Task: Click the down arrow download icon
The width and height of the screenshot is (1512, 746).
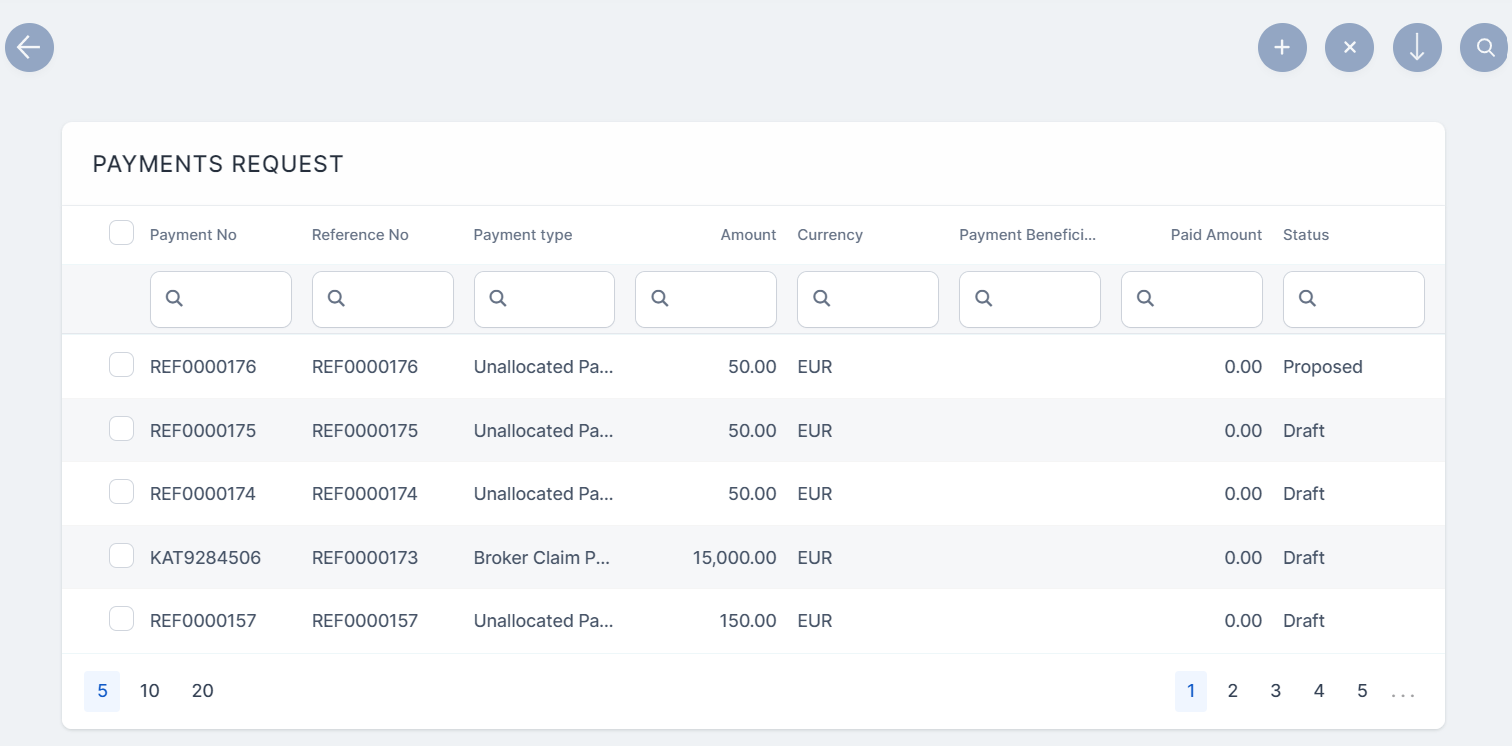Action: point(1416,48)
